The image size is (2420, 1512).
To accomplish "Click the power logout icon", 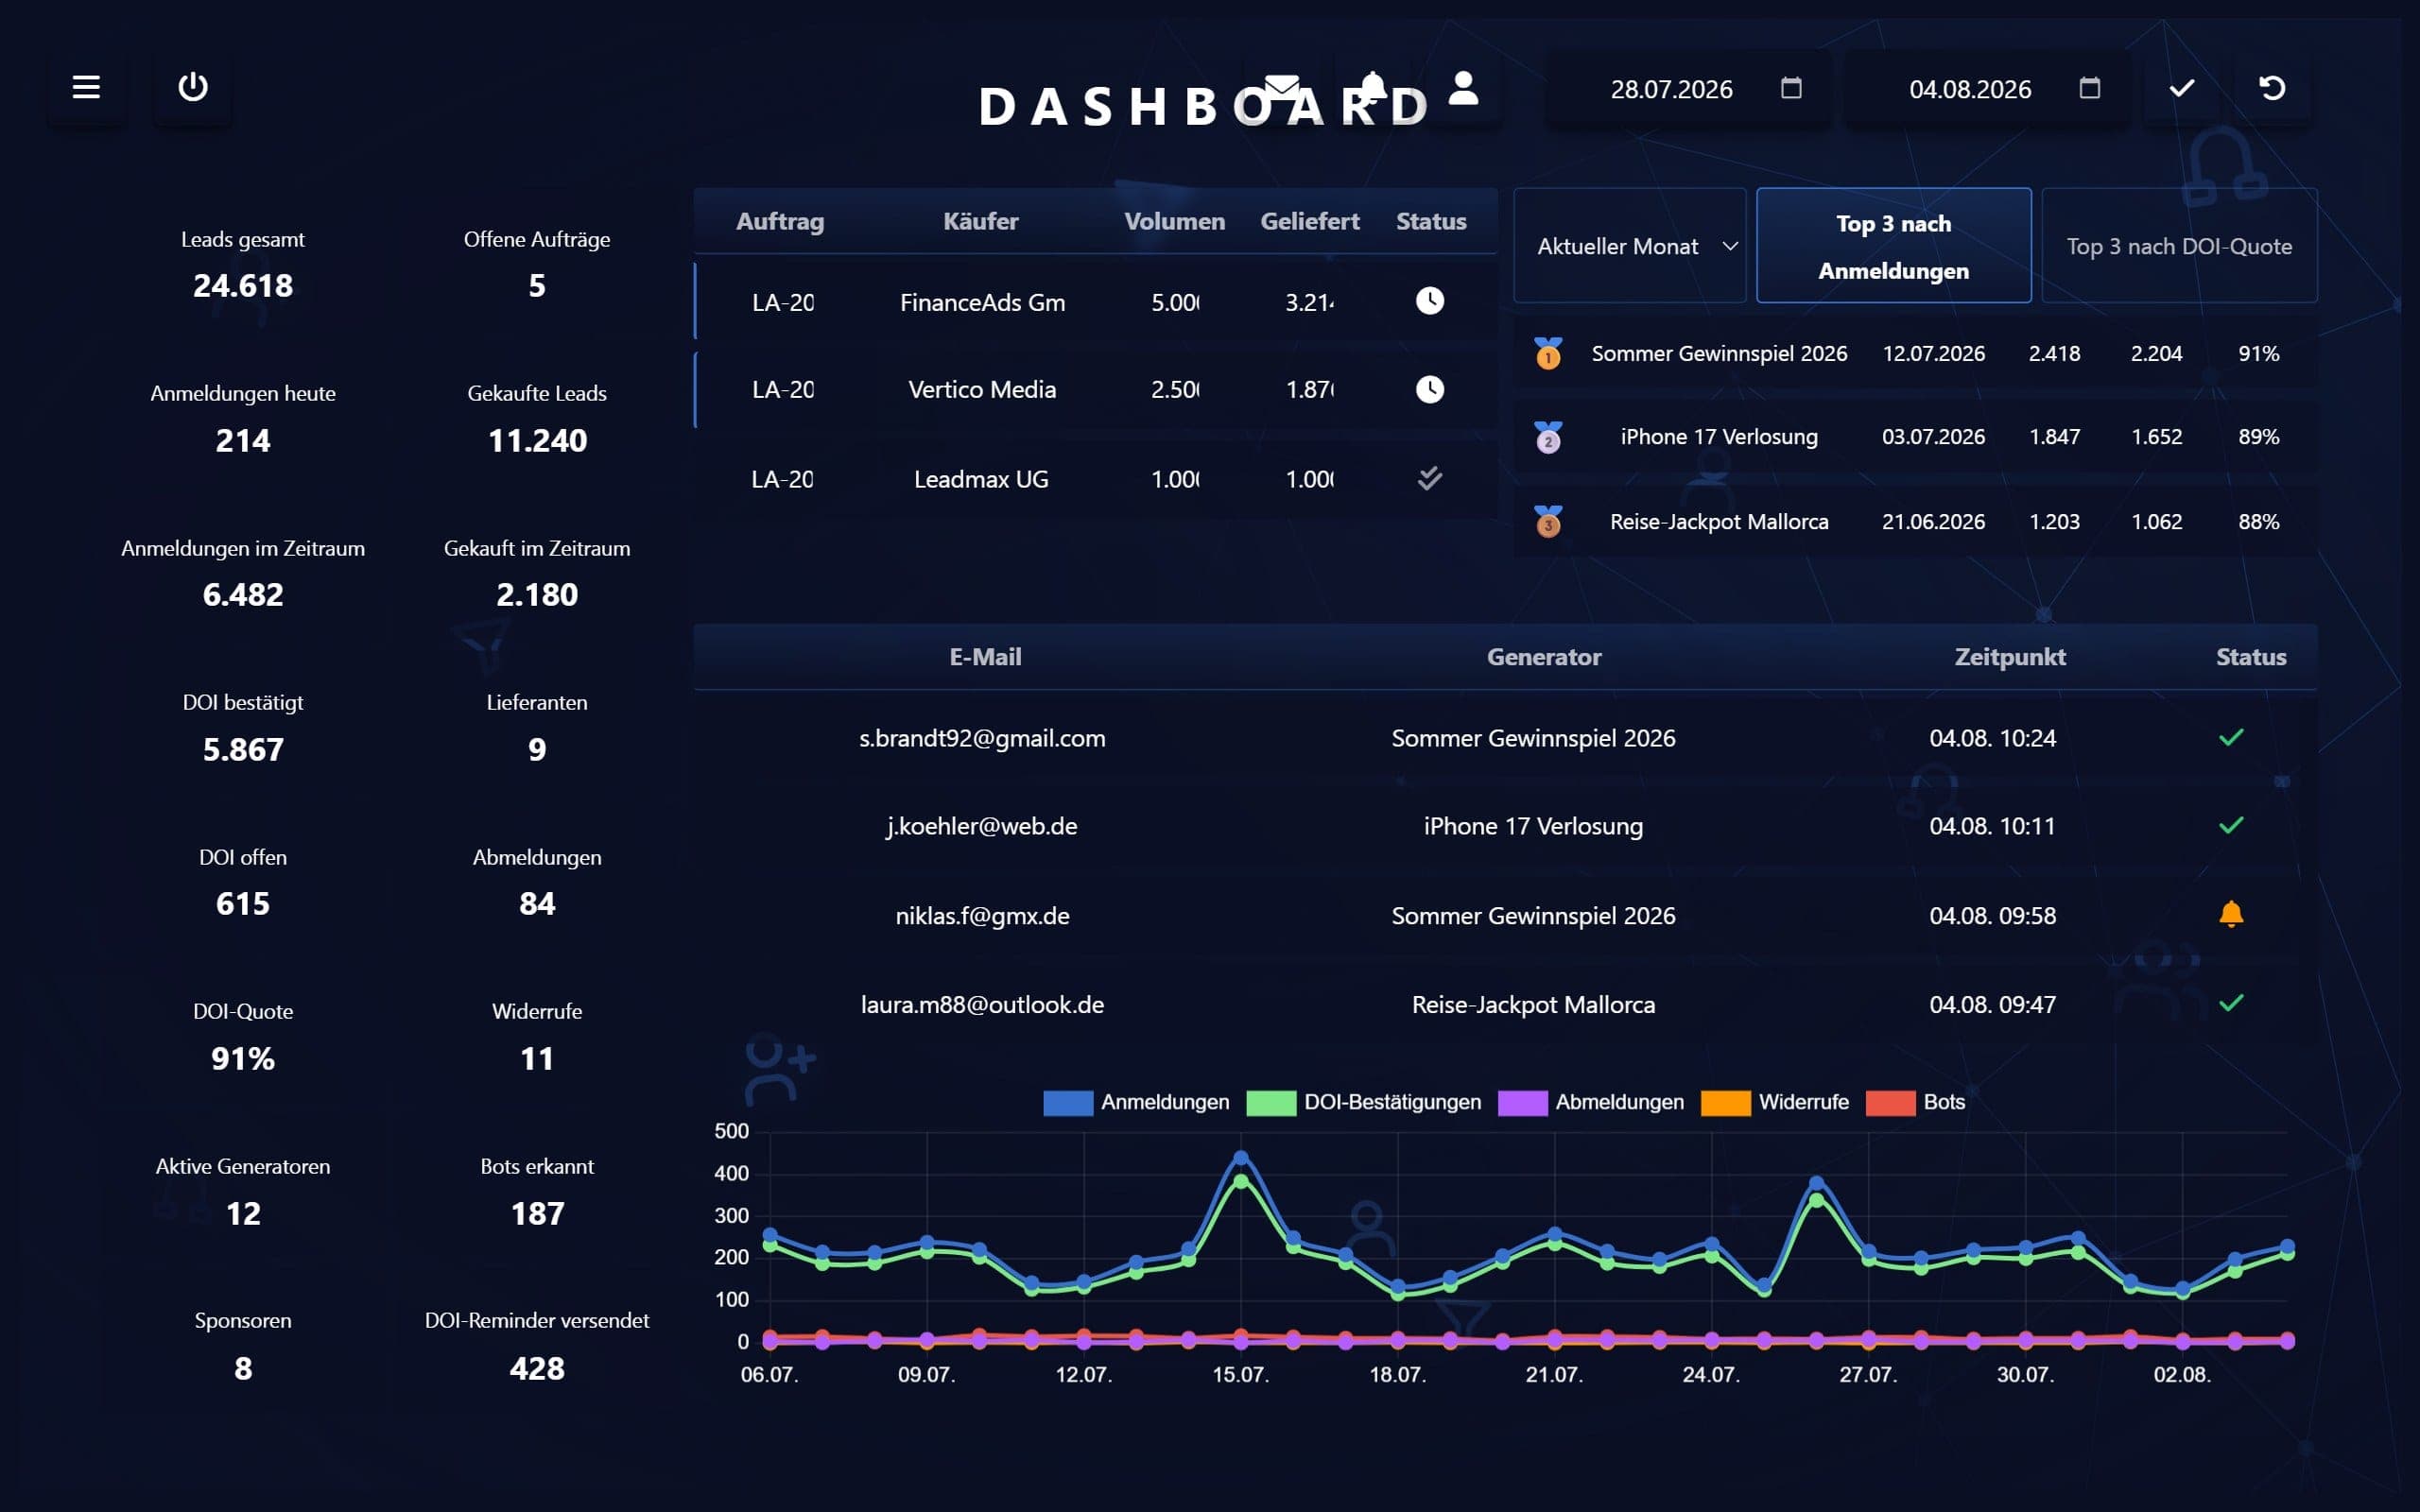I will pos(193,87).
